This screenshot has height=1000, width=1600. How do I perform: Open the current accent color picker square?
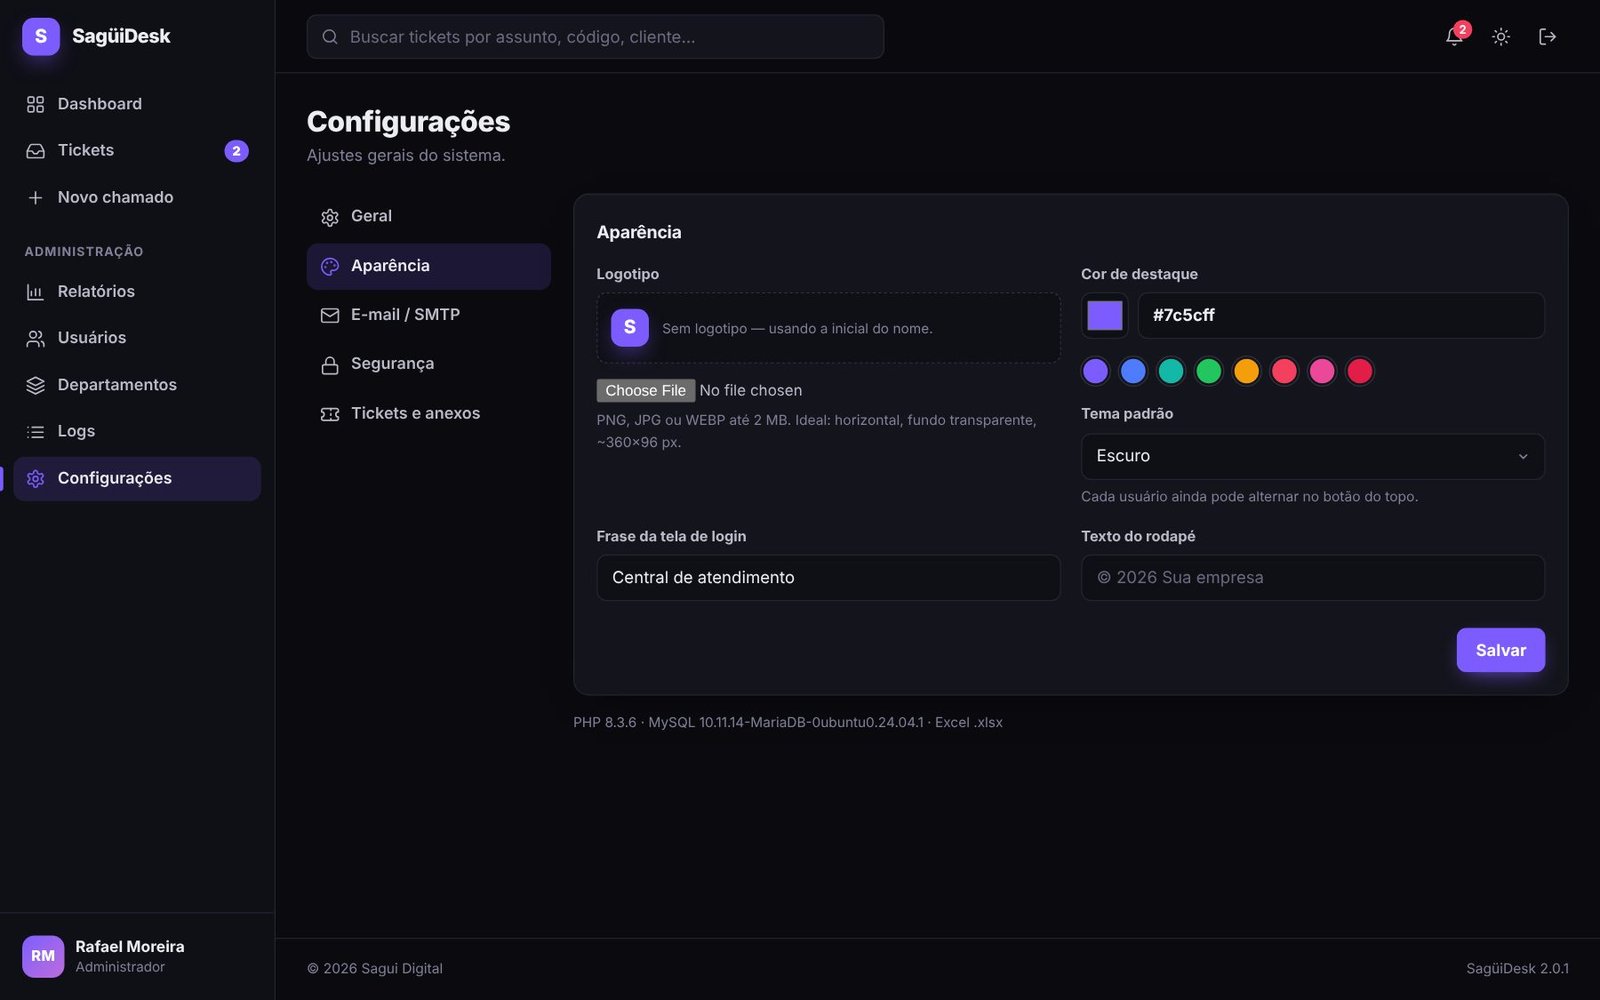click(x=1104, y=316)
